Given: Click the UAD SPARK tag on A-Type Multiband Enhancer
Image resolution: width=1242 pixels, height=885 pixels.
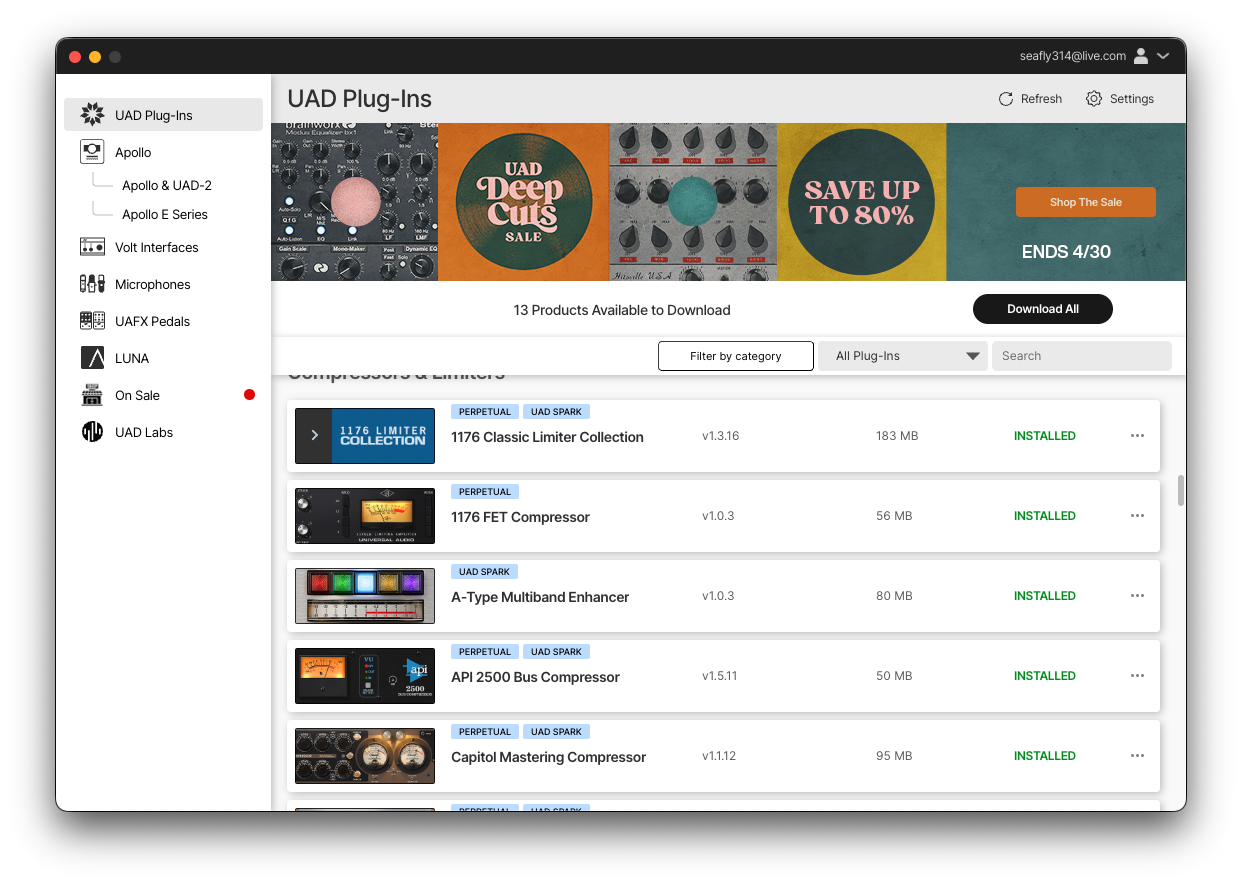Looking at the screenshot, I should [484, 572].
